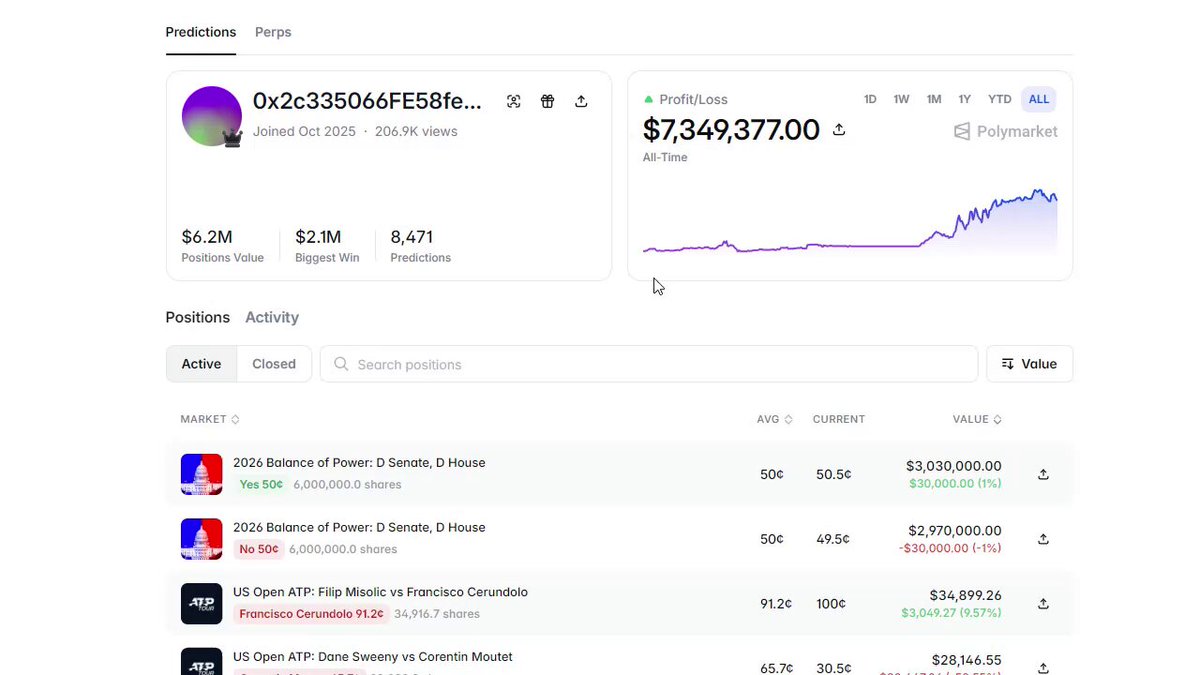Focus the Search positions field

649,364
